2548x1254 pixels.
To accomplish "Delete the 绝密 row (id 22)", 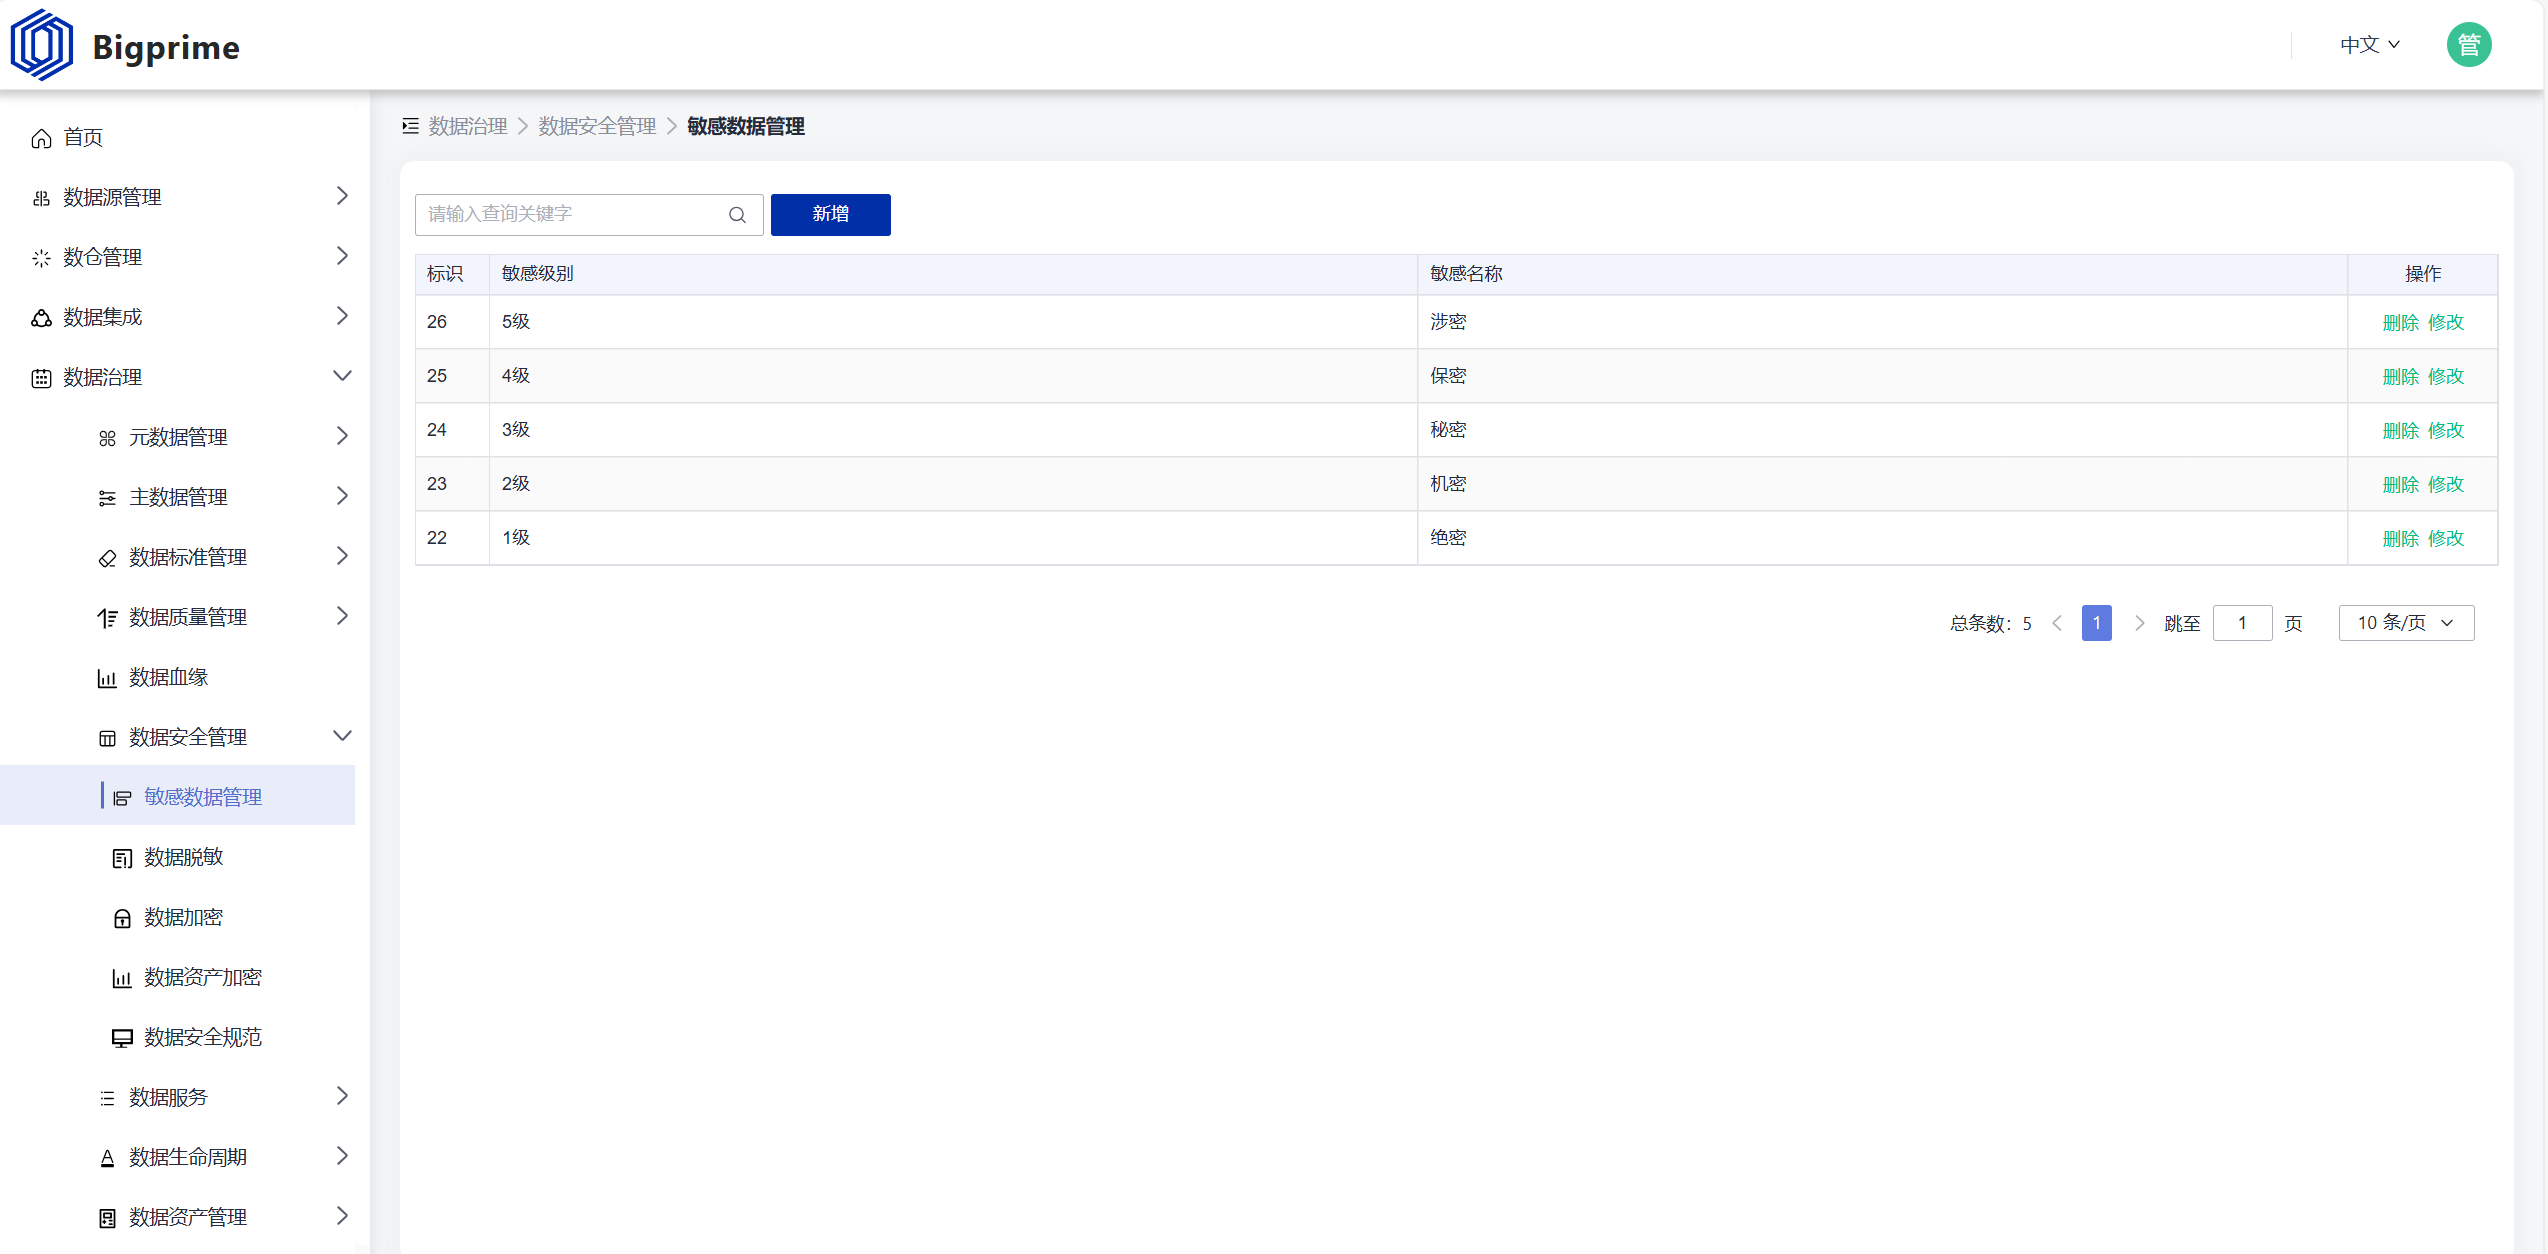I will pos(2400,539).
